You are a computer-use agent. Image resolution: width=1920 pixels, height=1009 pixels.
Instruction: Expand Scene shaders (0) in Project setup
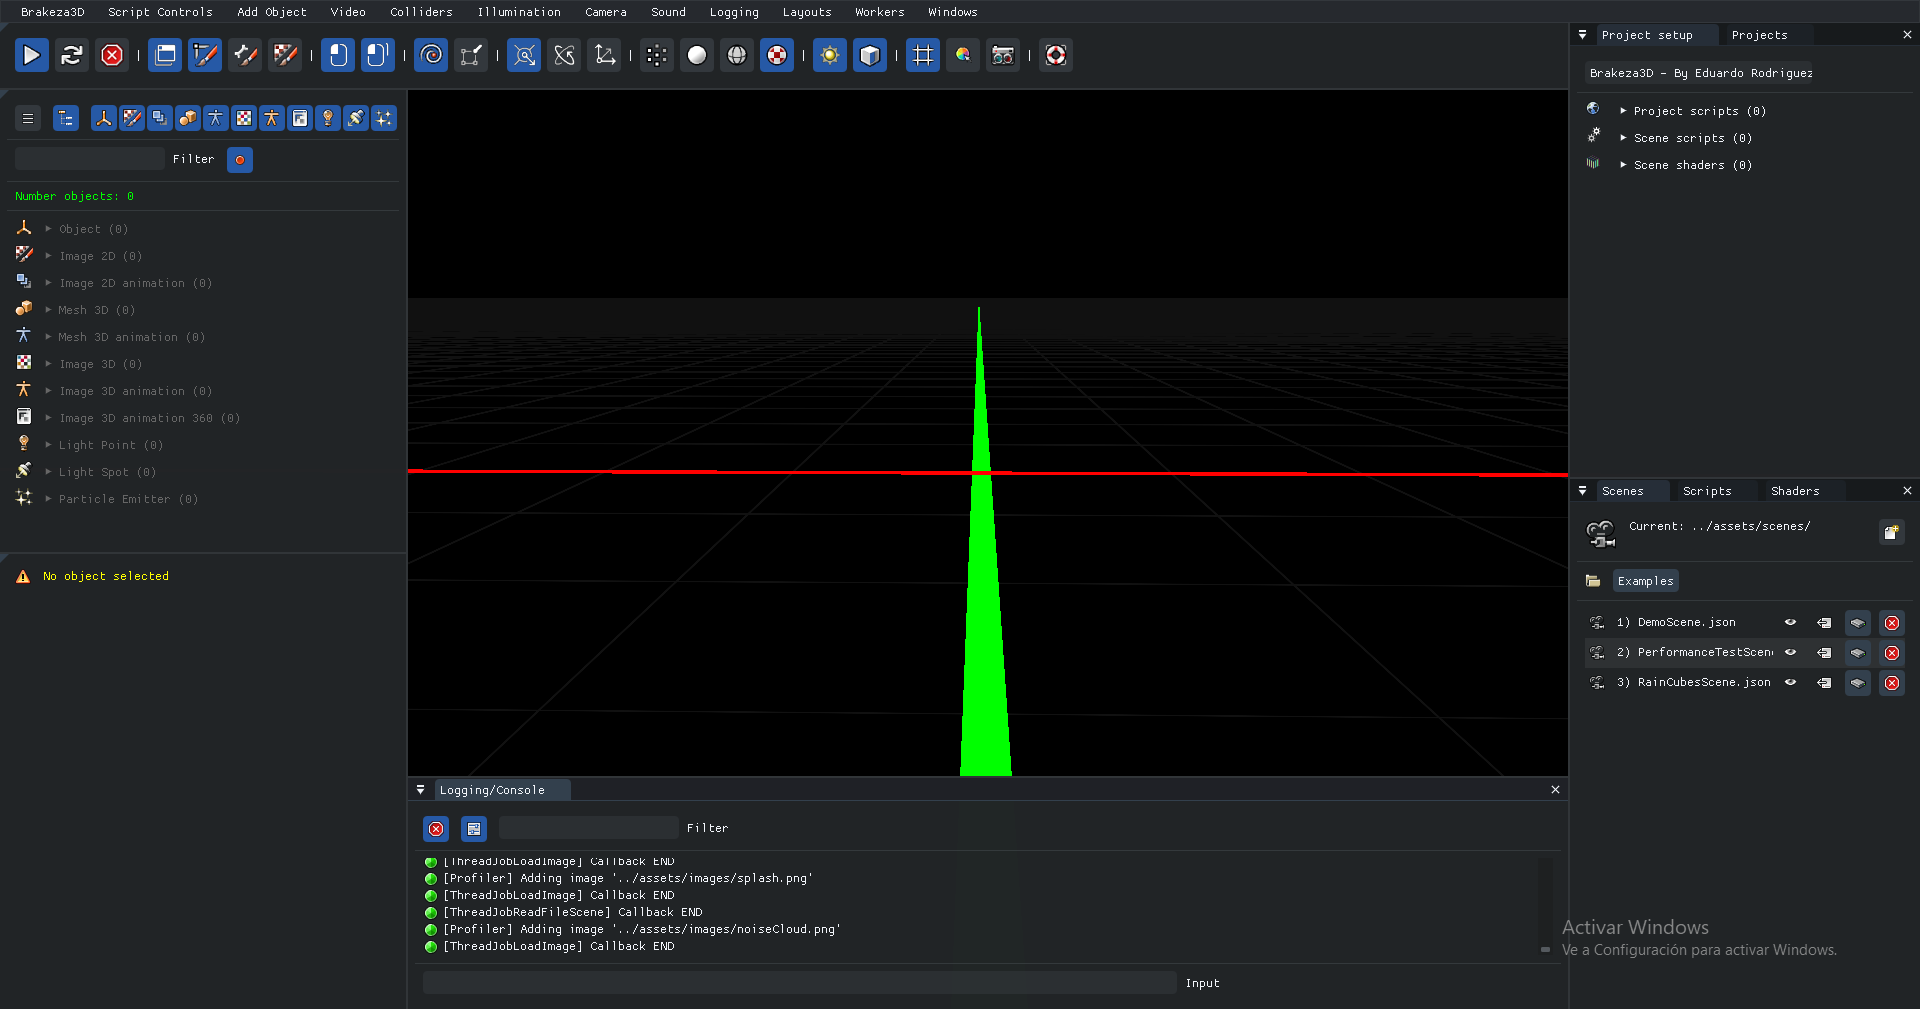[x=1624, y=164]
